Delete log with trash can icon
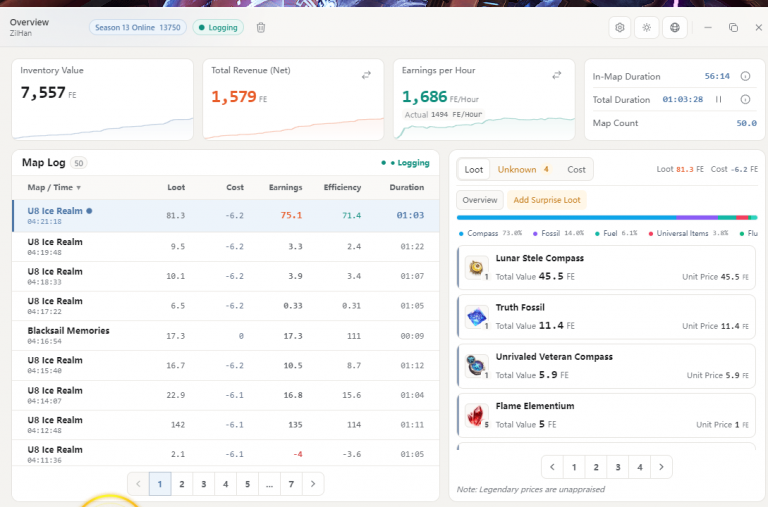Screen dimensions: 768x507 coord(261,27)
